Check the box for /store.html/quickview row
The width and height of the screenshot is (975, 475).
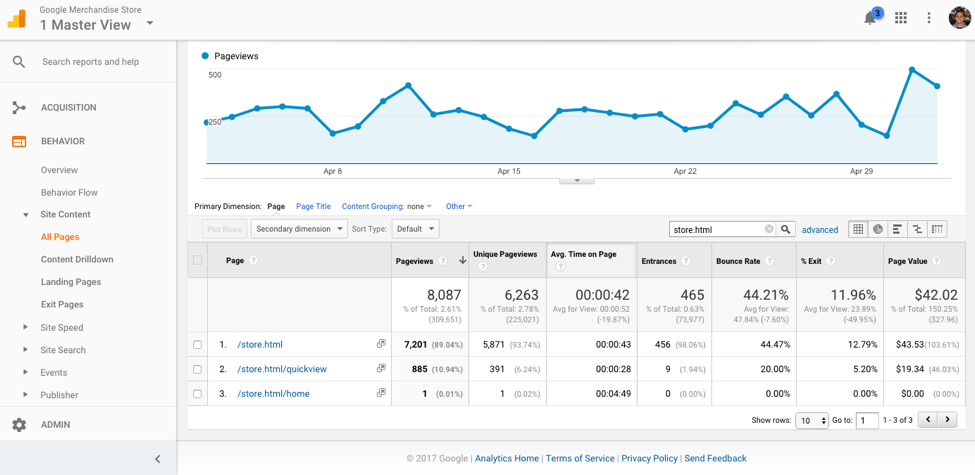pos(198,369)
